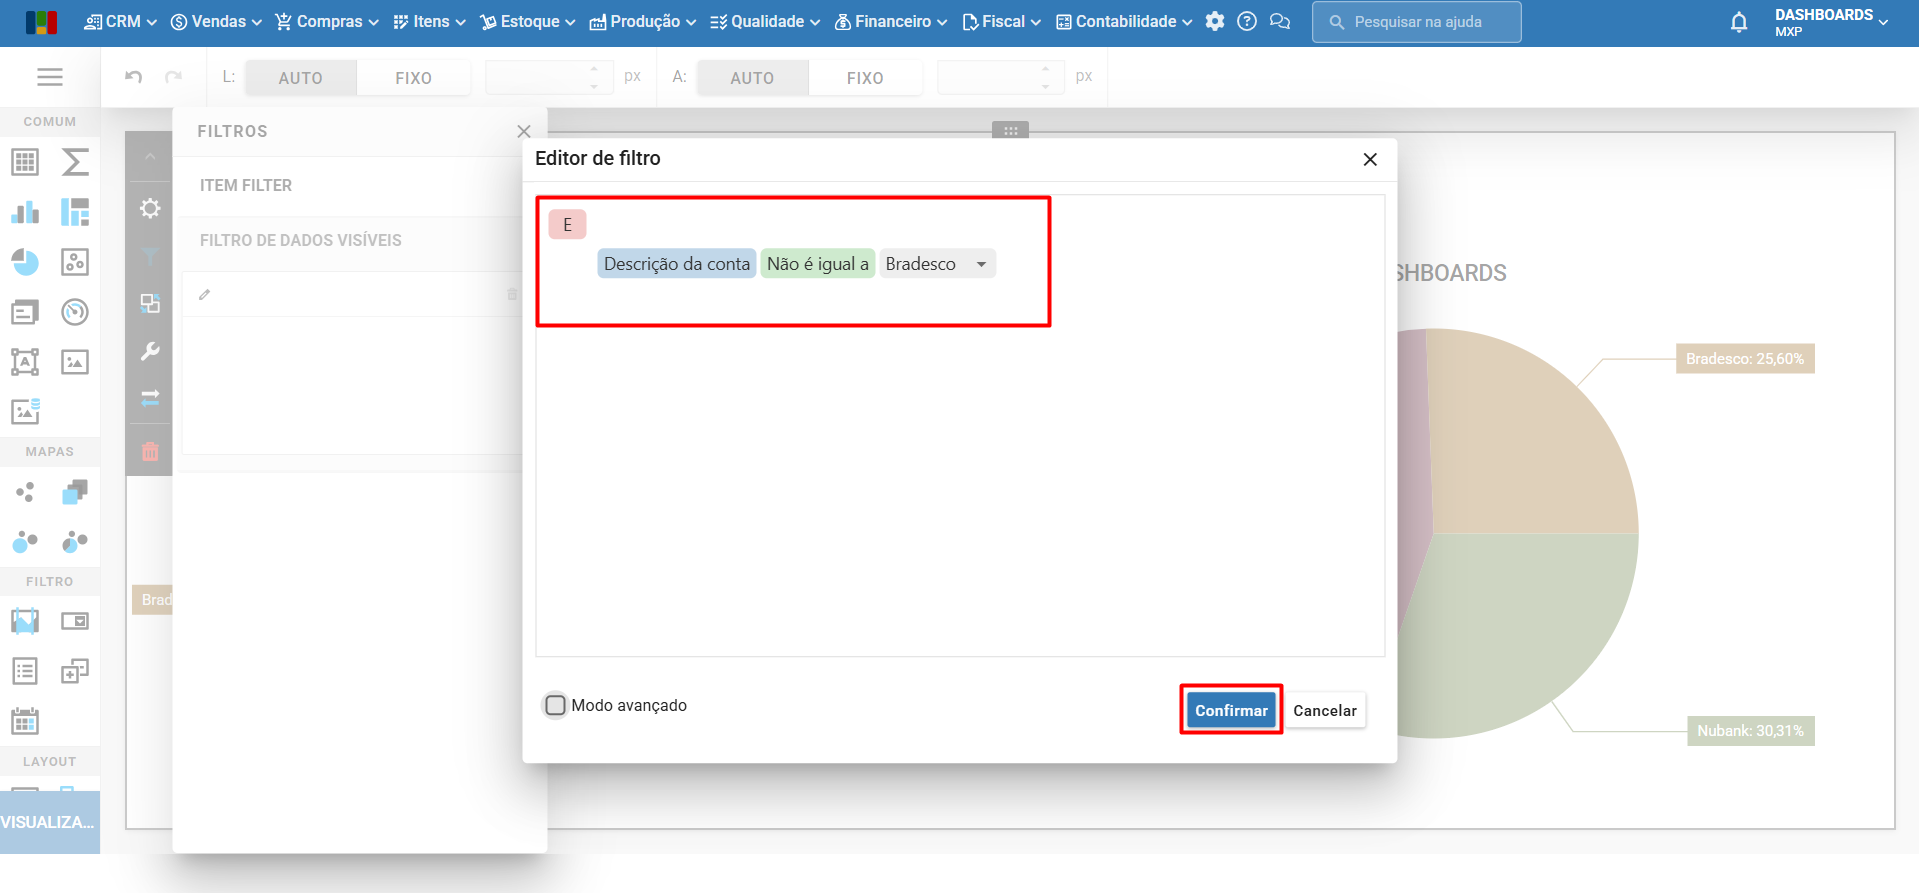Insert a Bubble Map item
Viewport: 1919px width, 893px height.
click(x=25, y=542)
